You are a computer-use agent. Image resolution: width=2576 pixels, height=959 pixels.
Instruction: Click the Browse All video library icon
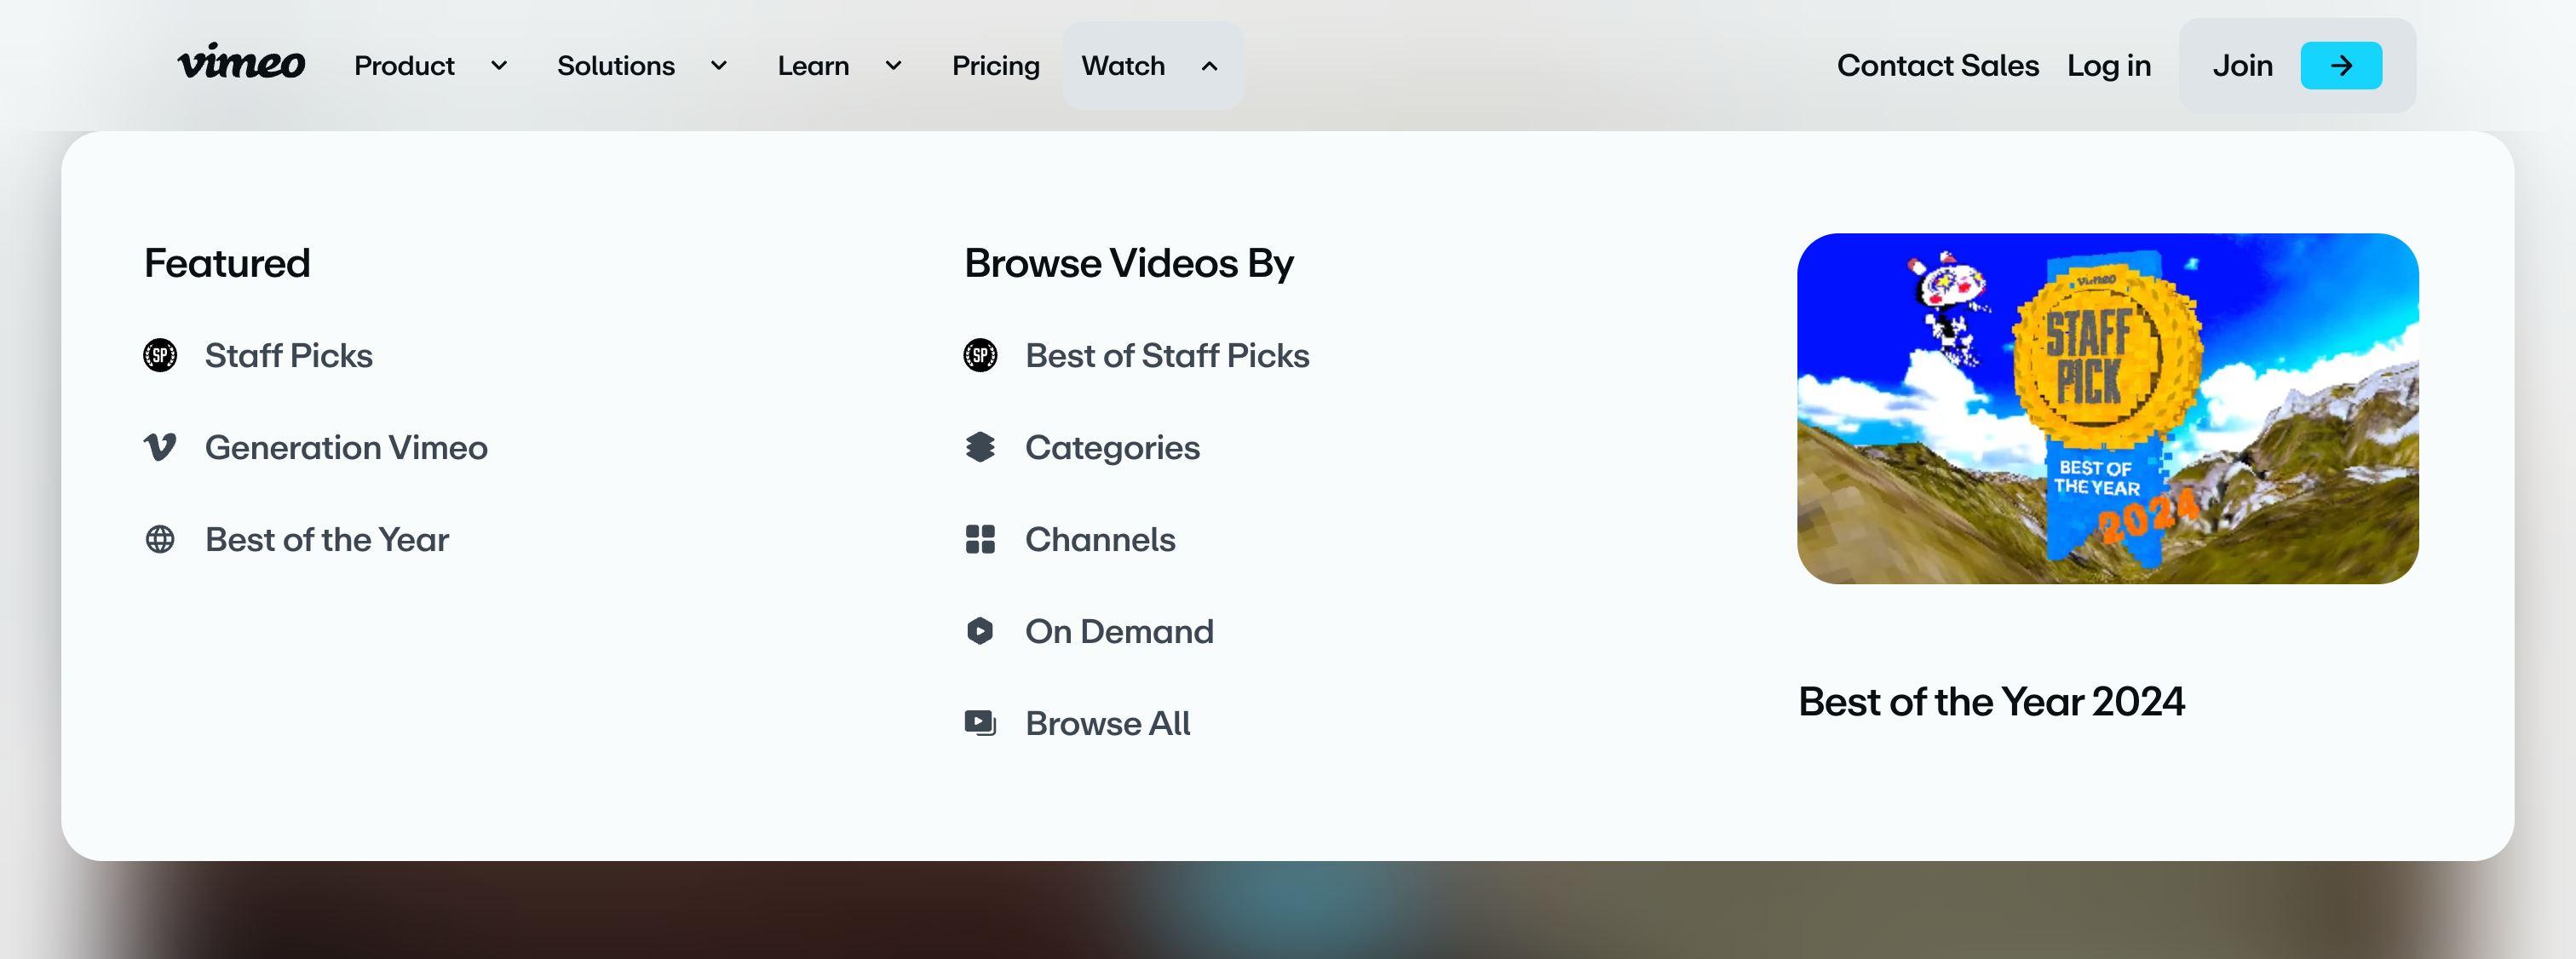[x=980, y=723]
